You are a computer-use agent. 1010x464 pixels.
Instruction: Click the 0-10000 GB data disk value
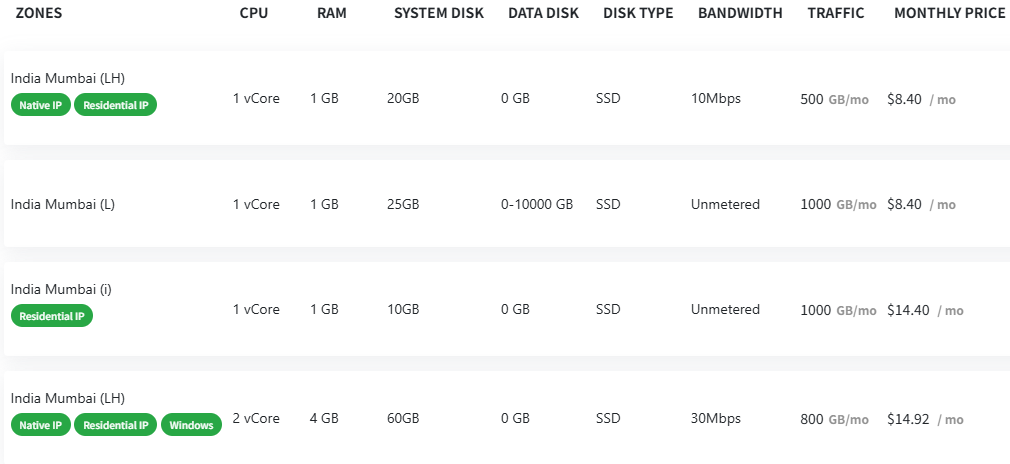(537, 204)
